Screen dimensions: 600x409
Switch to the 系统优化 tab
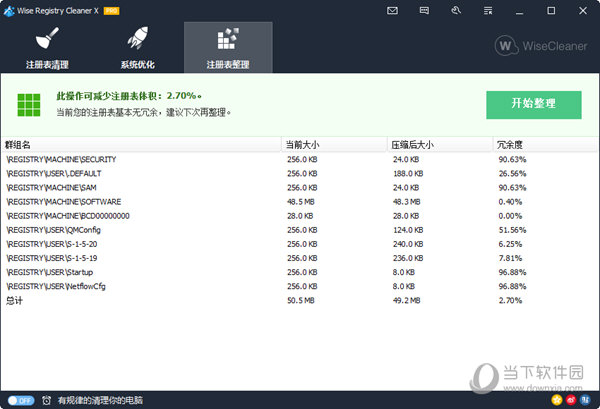138,47
